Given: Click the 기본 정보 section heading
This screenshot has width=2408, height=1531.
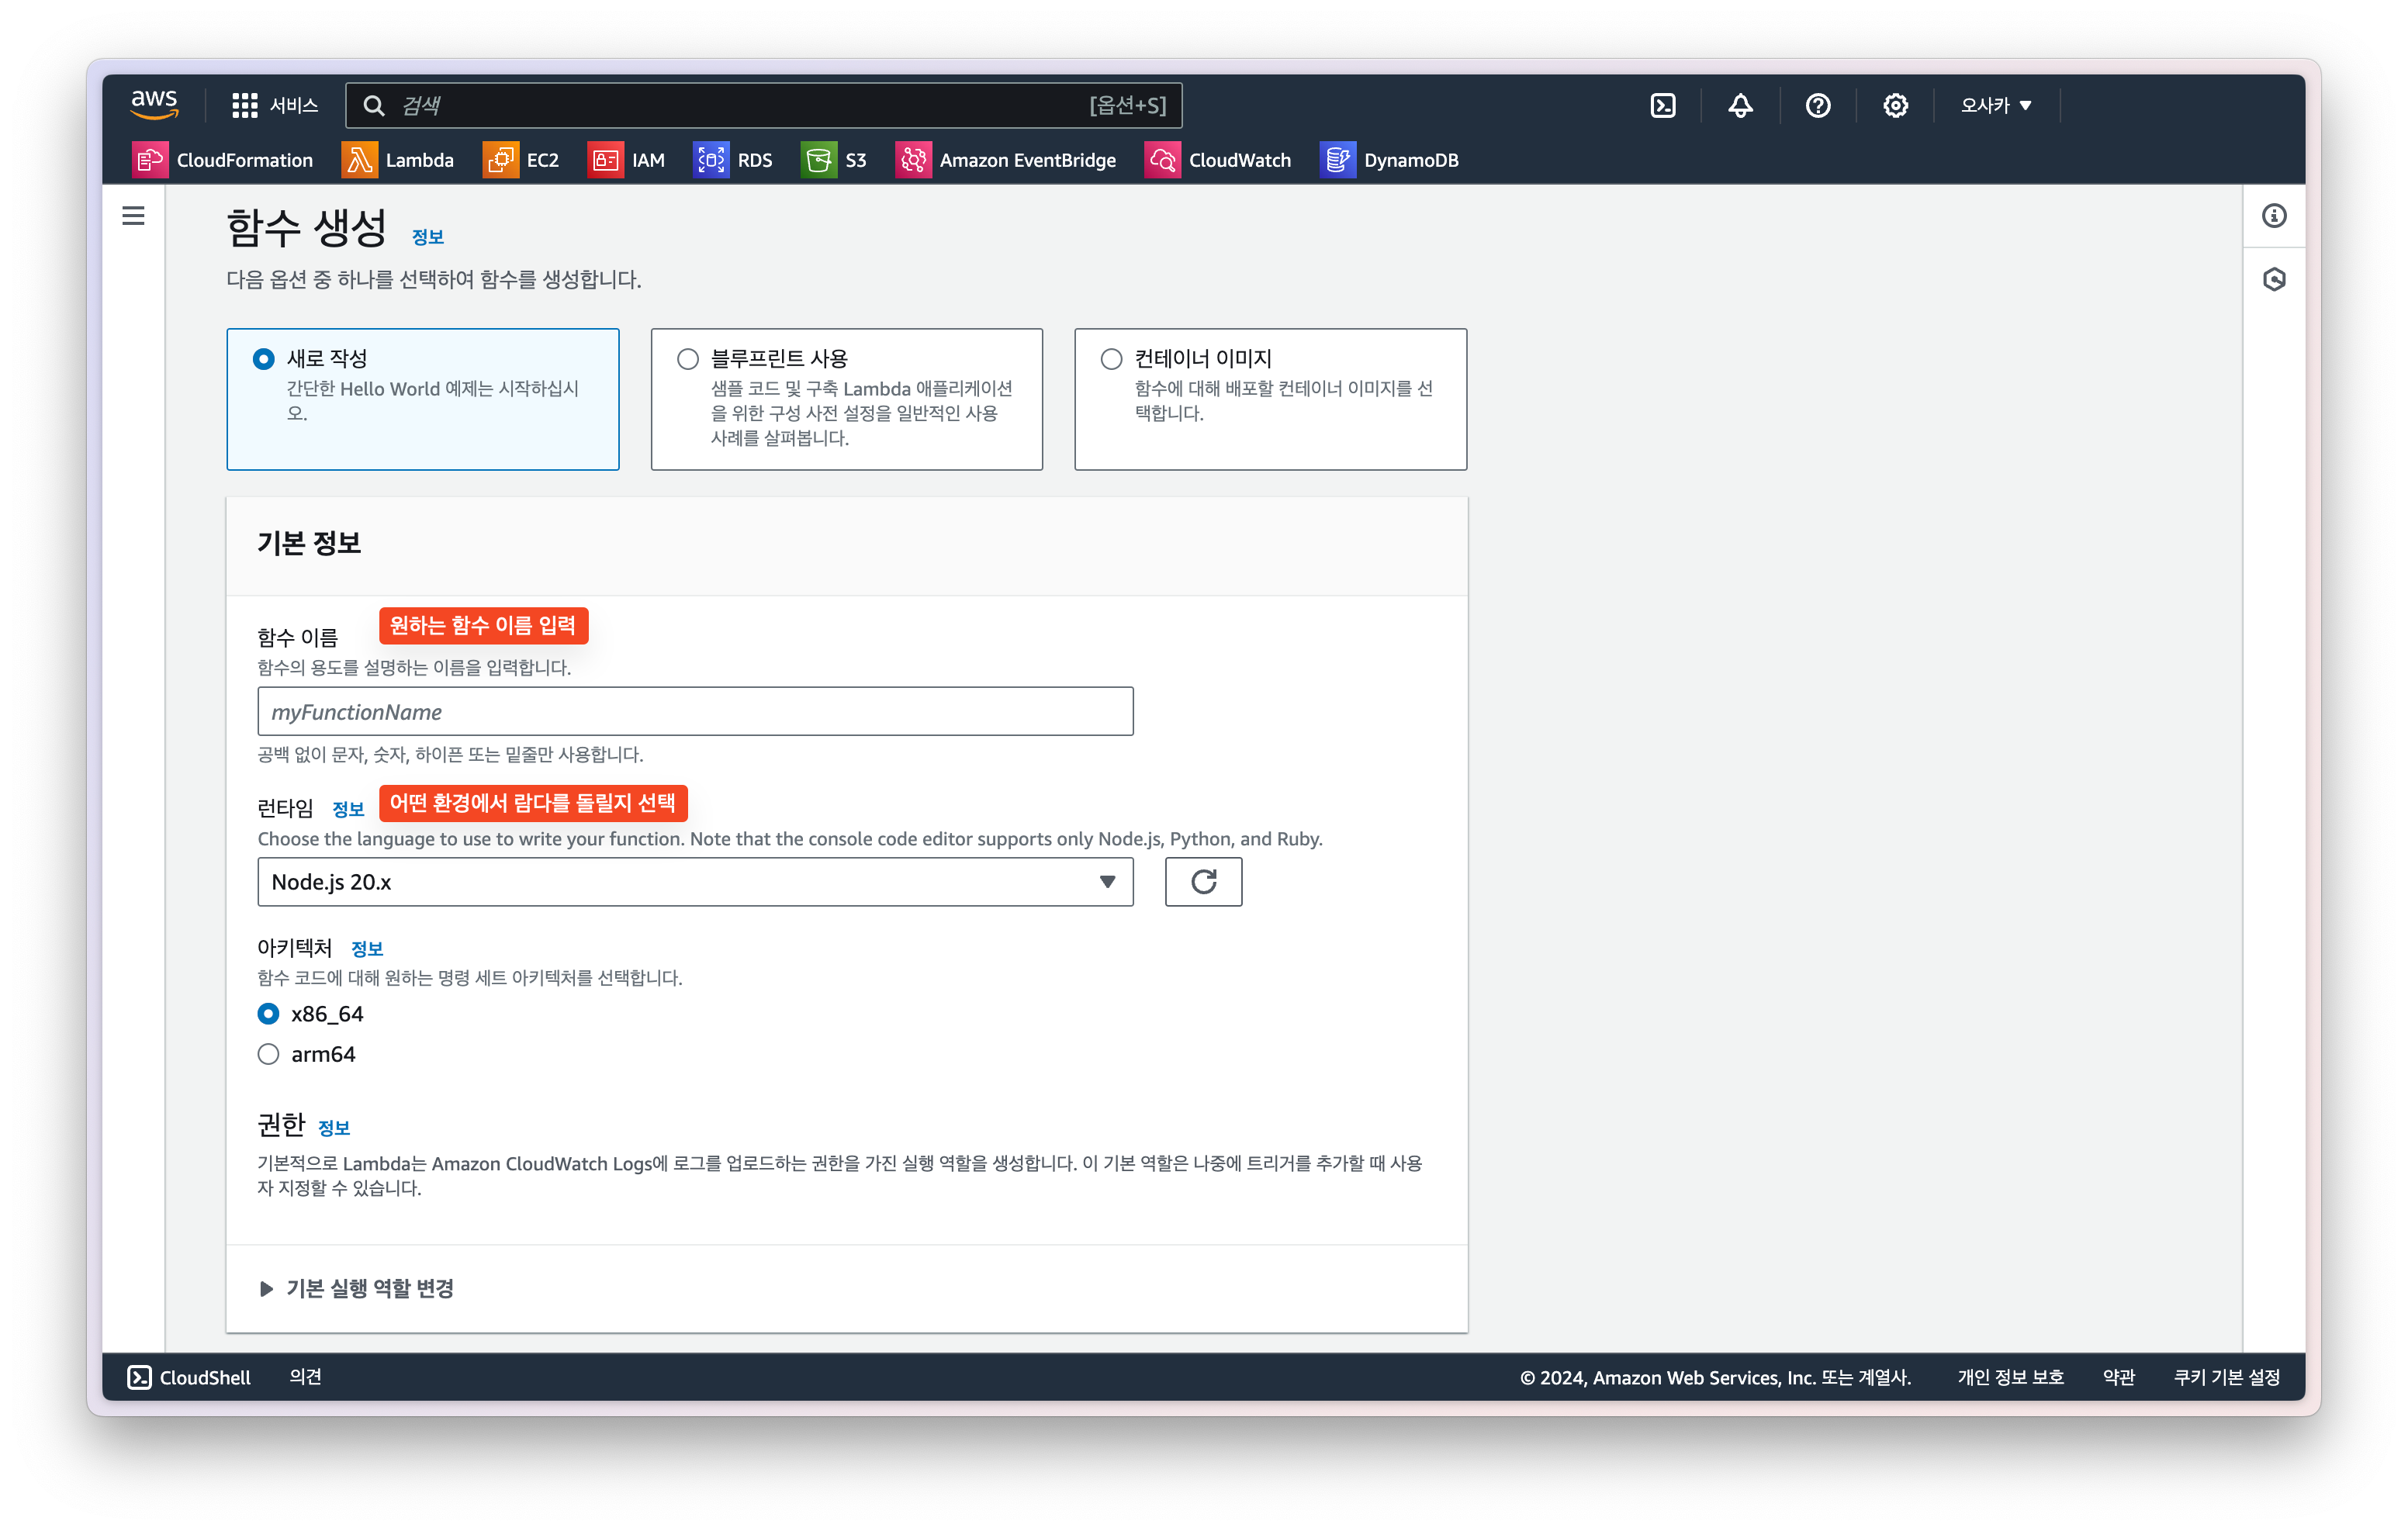Looking at the screenshot, I should (309, 543).
